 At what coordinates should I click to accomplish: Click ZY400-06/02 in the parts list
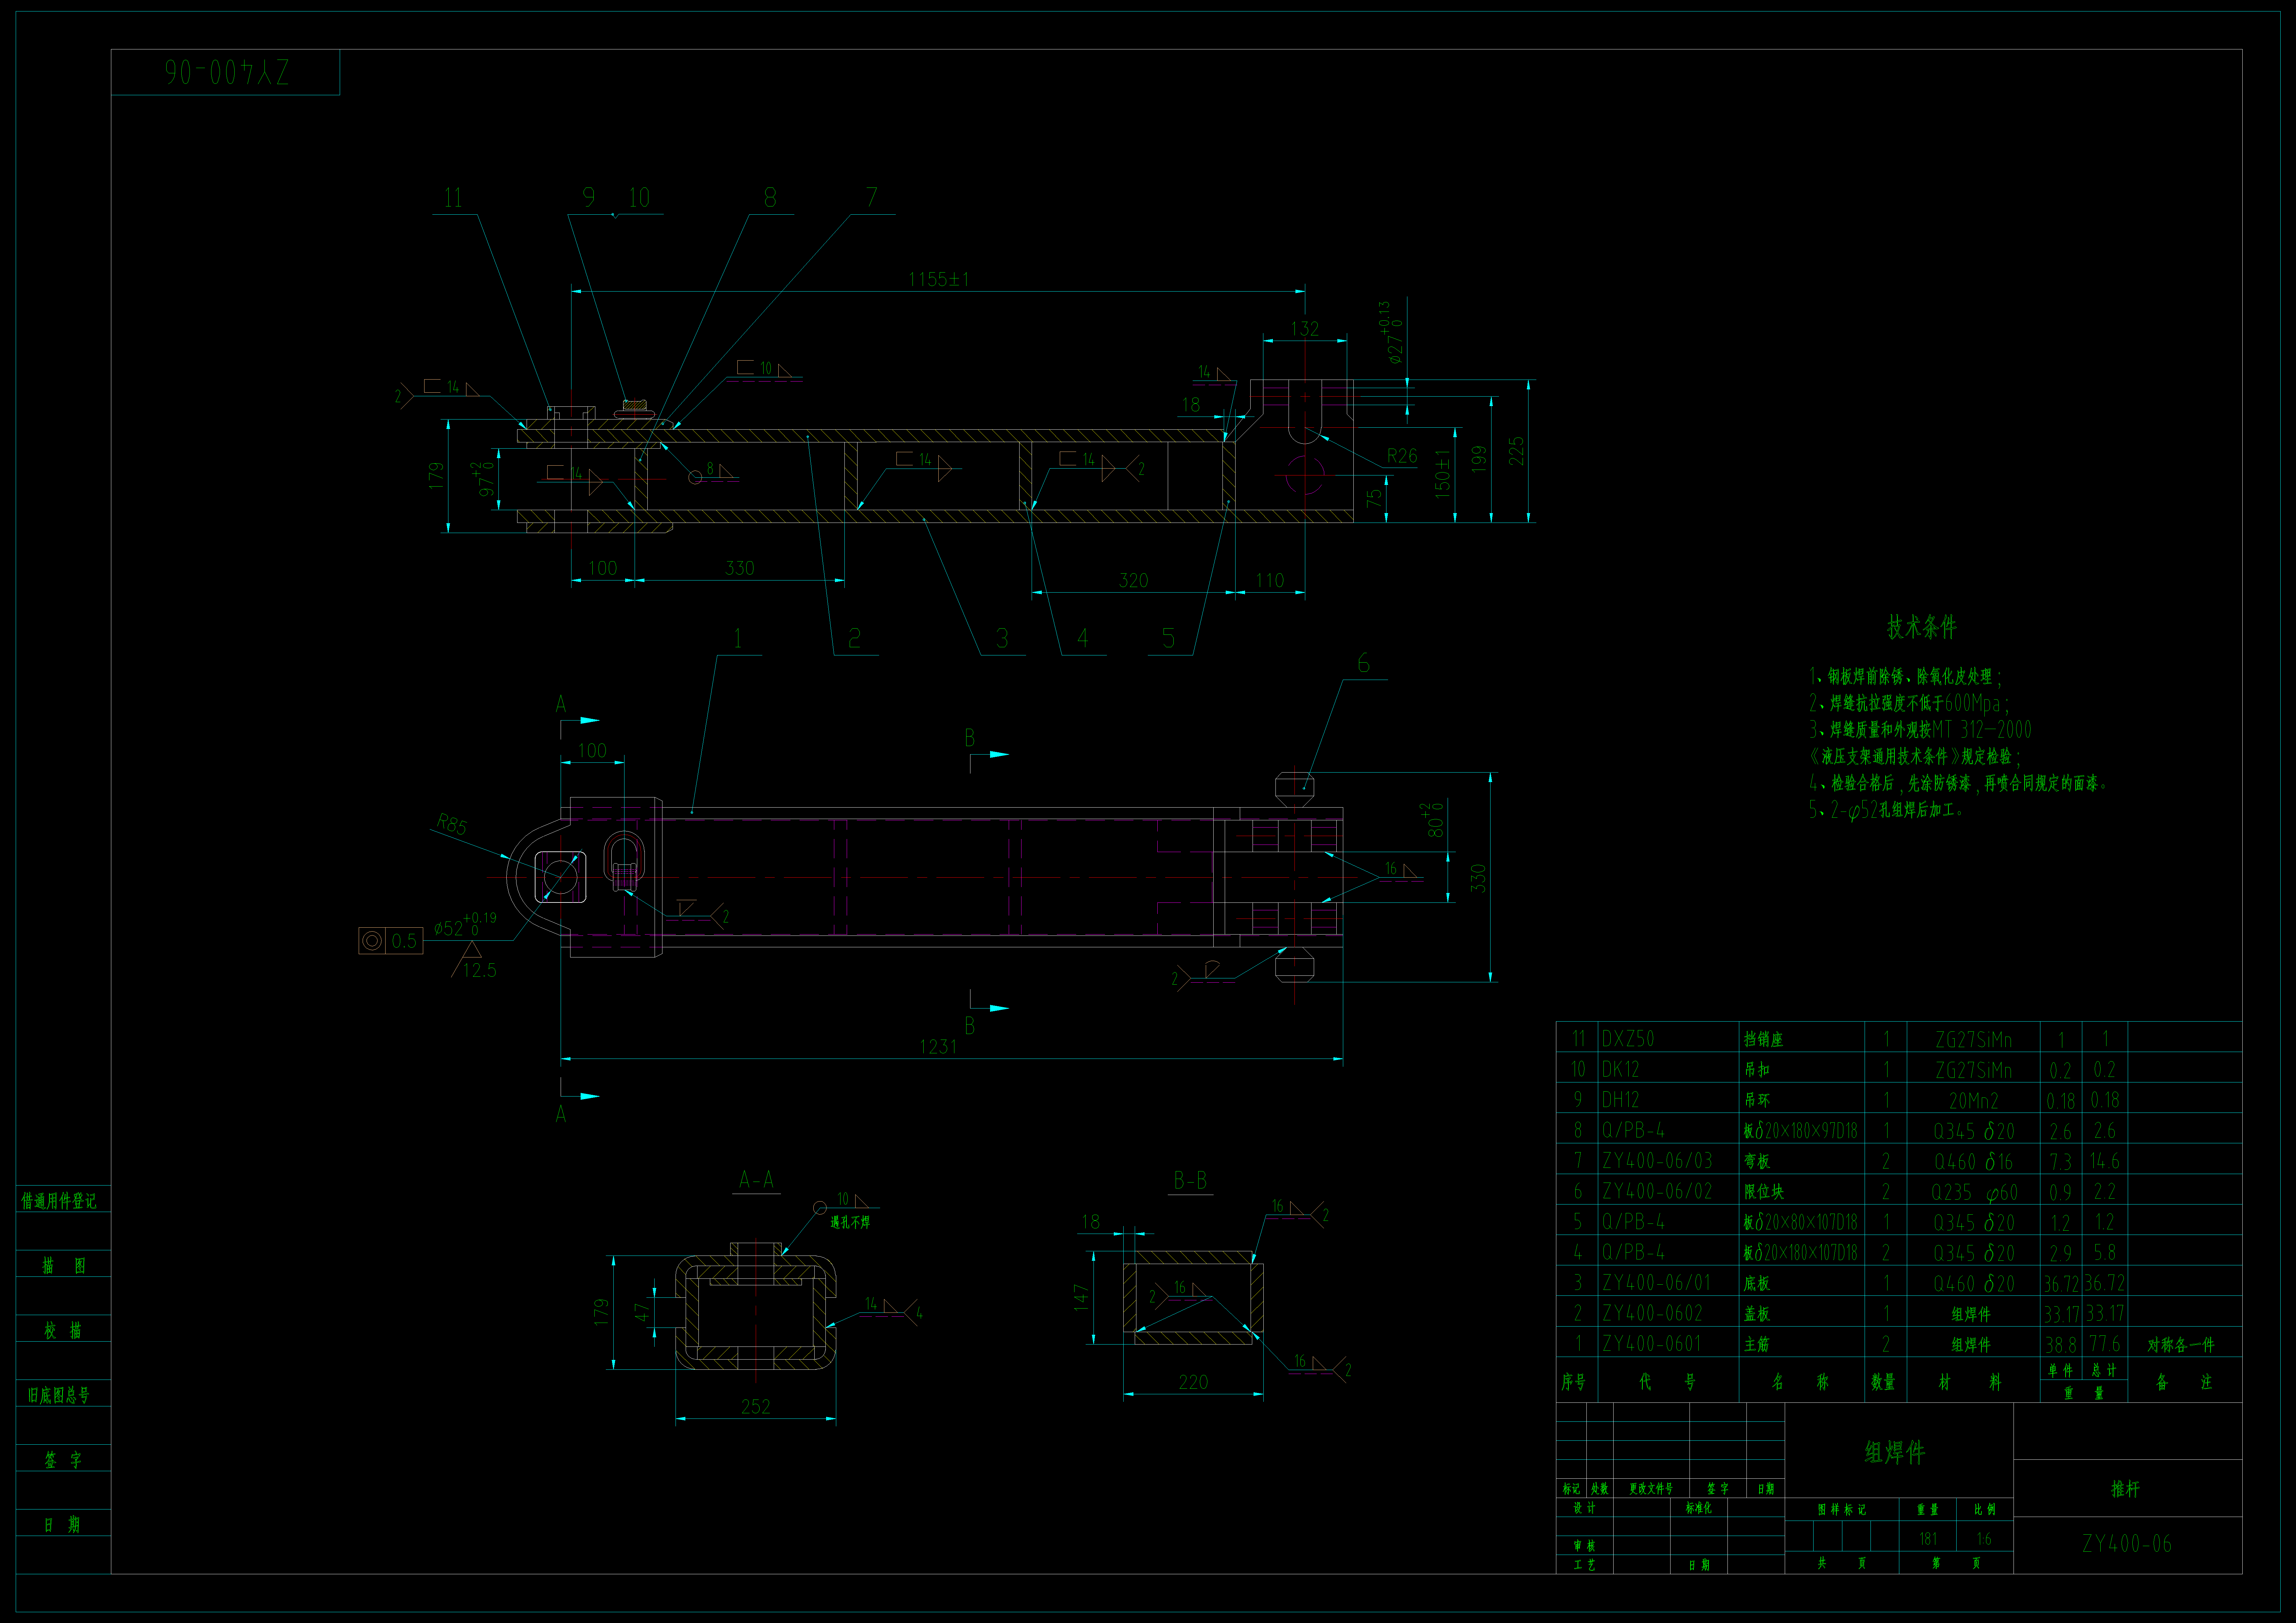point(1657,1191)
